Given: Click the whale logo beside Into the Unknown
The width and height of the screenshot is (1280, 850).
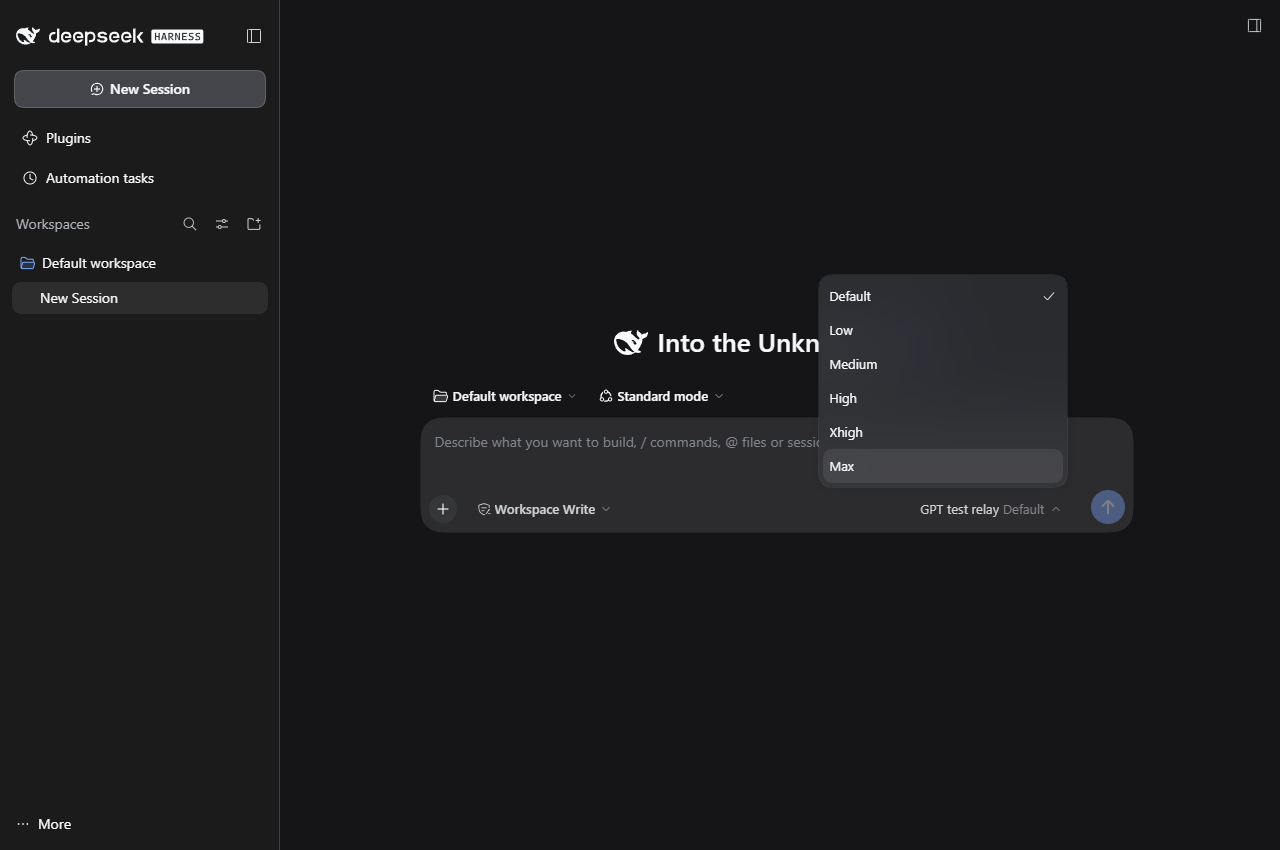Looking at the screenshot, I should (631, 343).
